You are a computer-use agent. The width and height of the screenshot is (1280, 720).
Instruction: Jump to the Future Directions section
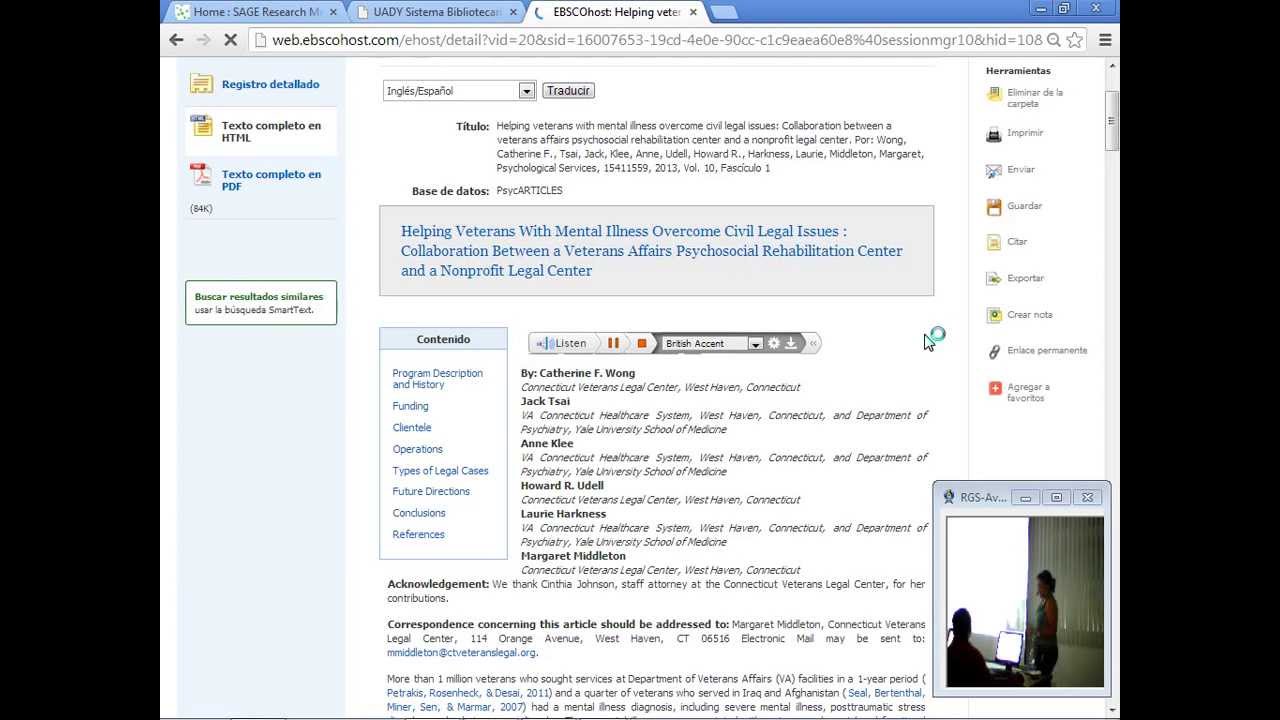[431, 491]
